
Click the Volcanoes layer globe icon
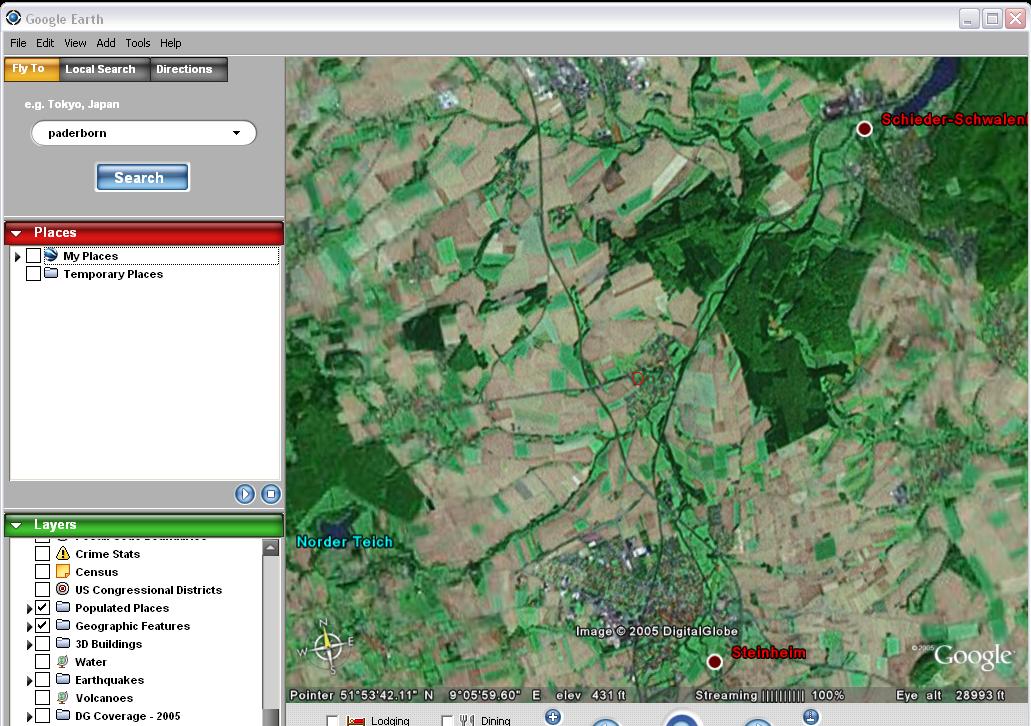coord(63,697)
